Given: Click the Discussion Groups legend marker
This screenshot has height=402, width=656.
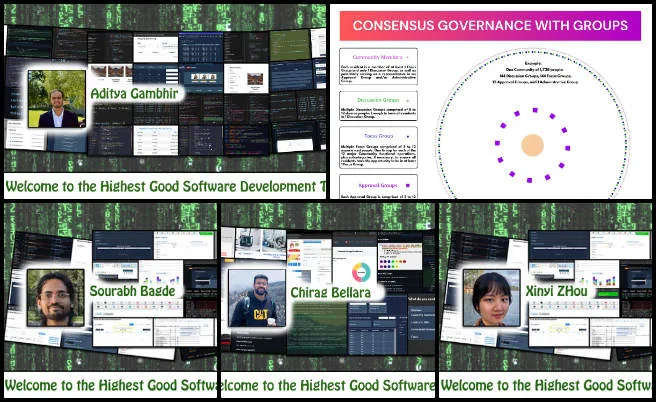Looking at the screenshot, I should pyautogui.click(x=407, y=100).
